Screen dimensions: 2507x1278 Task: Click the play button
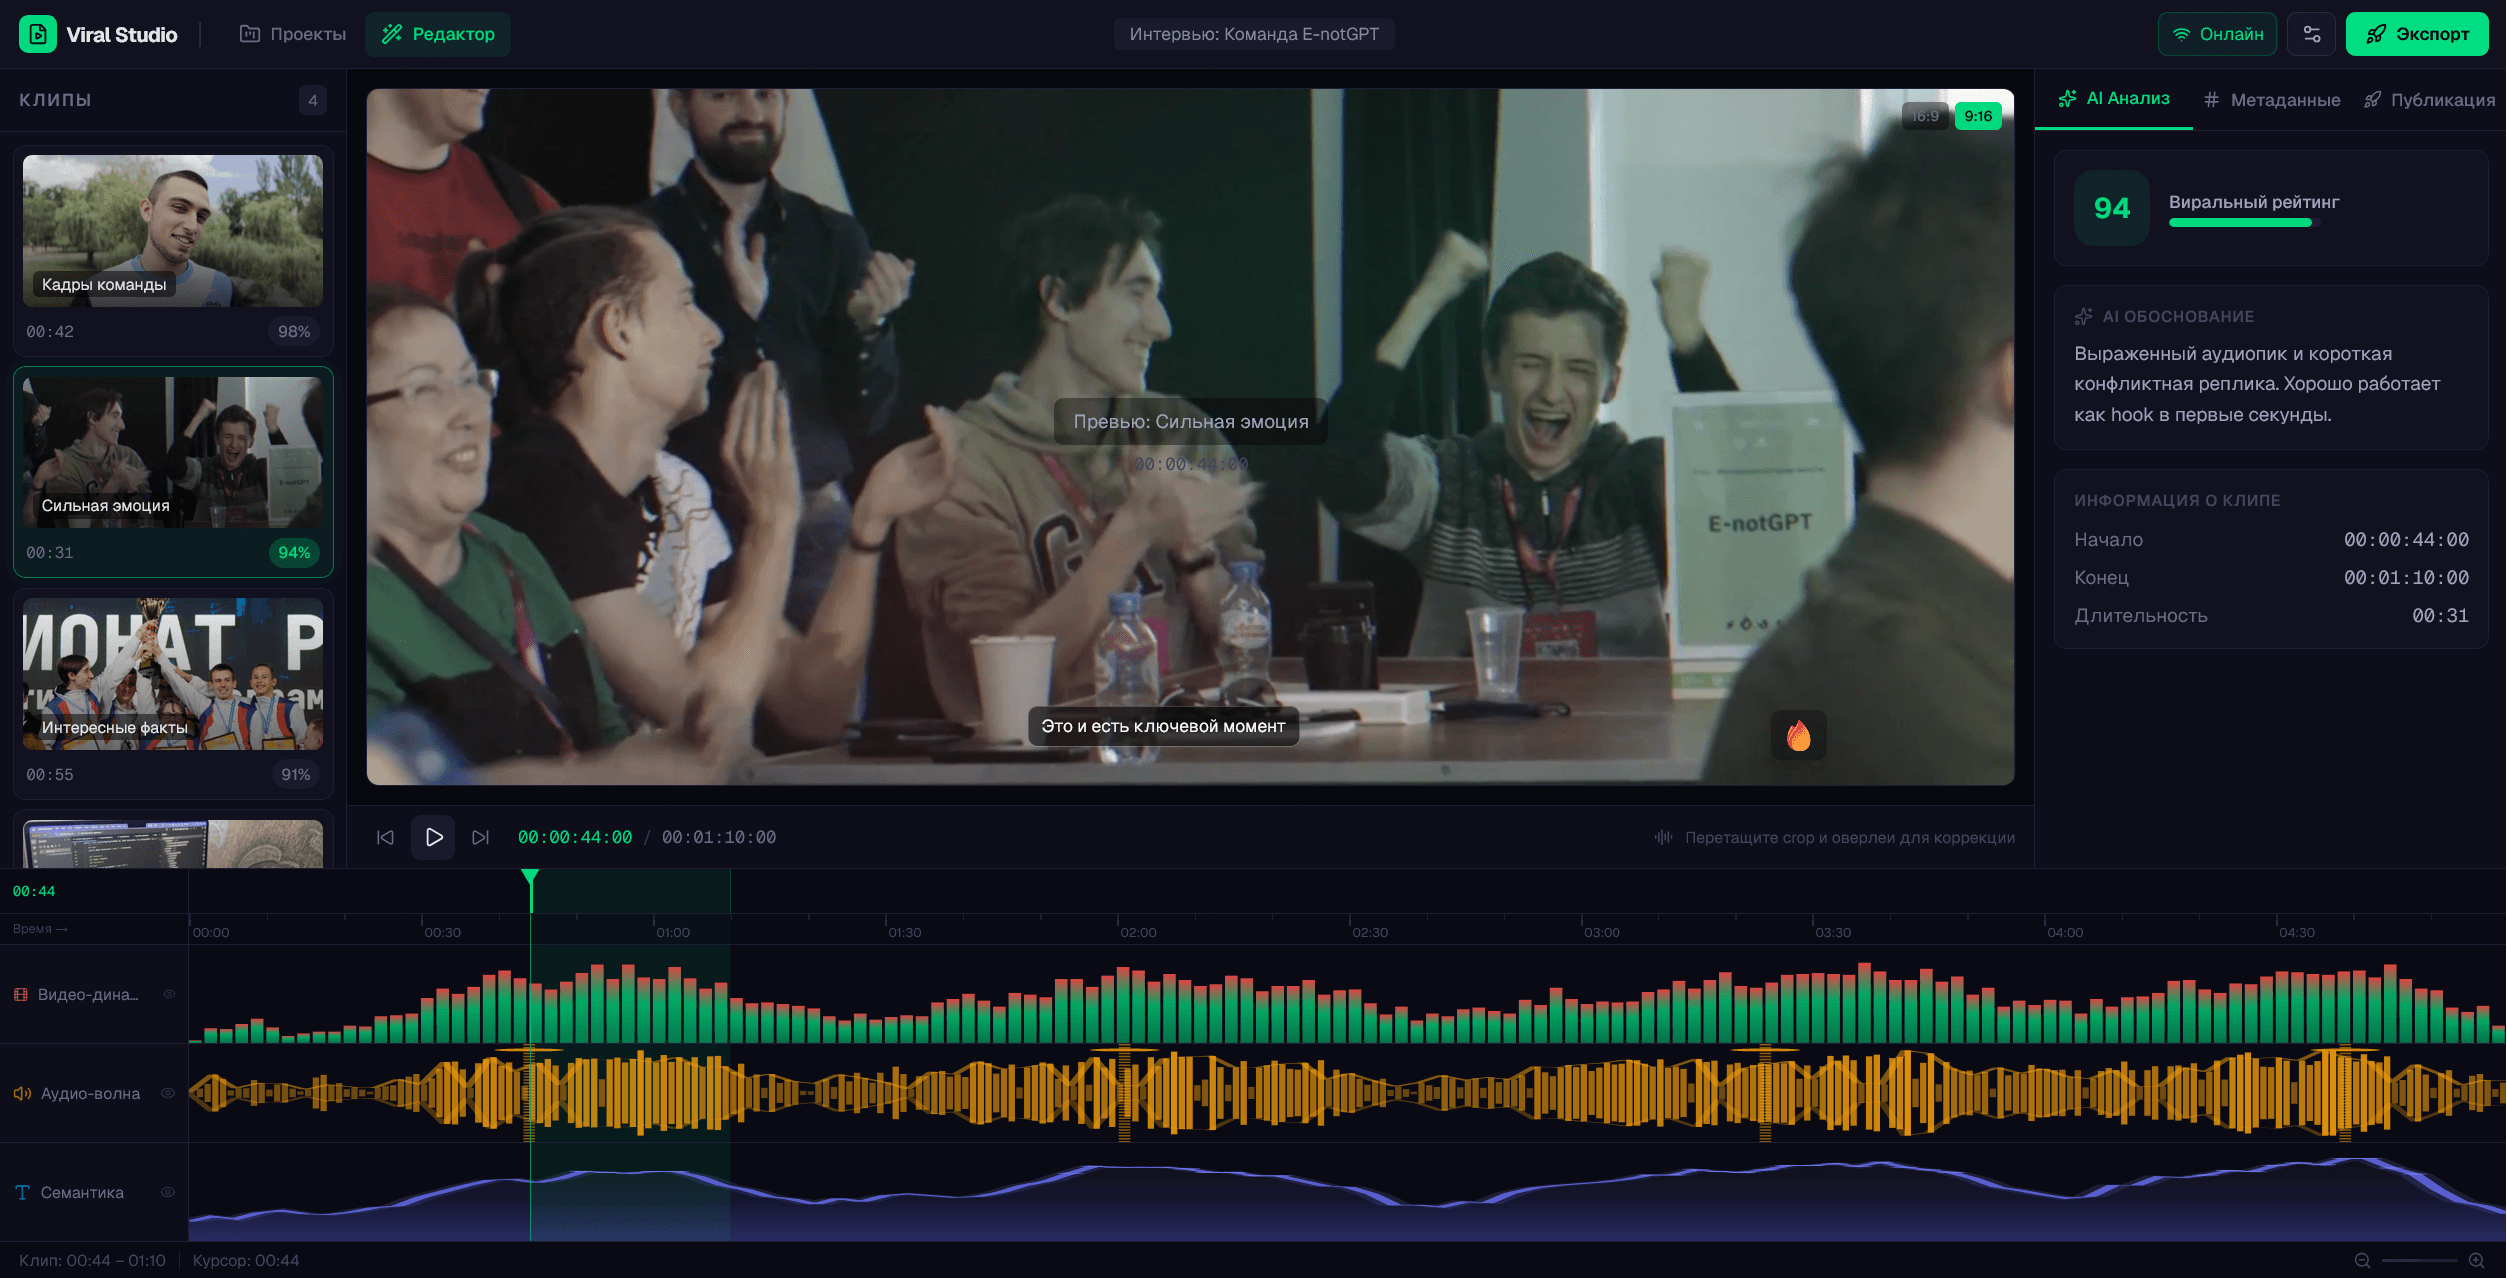pos(433,837)
